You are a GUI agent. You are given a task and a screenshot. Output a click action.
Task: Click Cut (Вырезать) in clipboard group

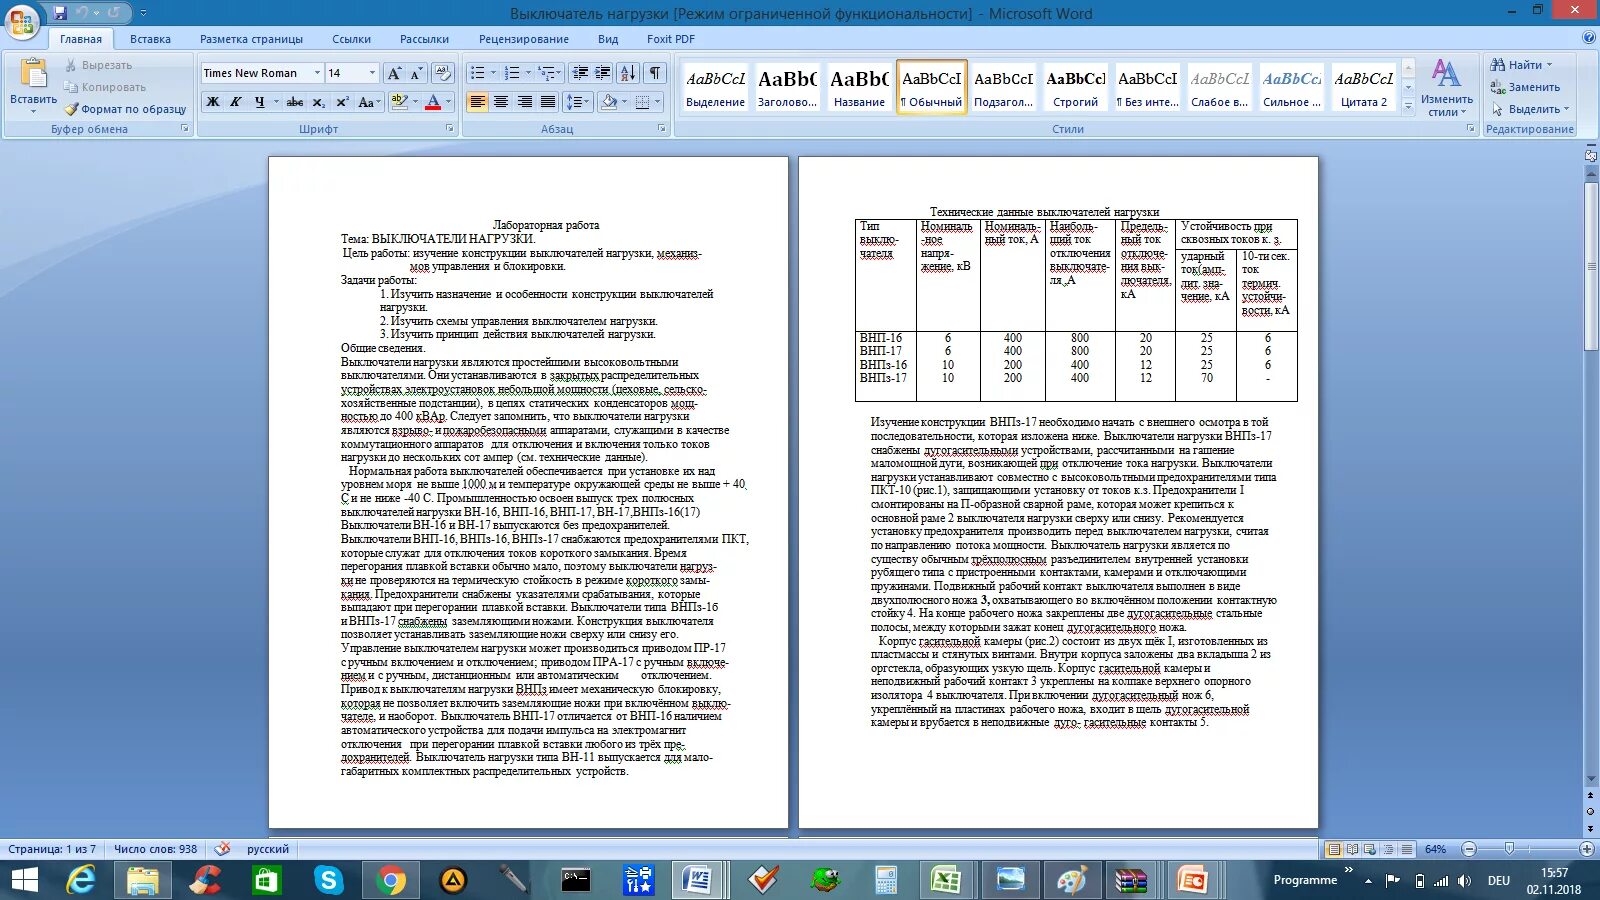pos(98,65)
